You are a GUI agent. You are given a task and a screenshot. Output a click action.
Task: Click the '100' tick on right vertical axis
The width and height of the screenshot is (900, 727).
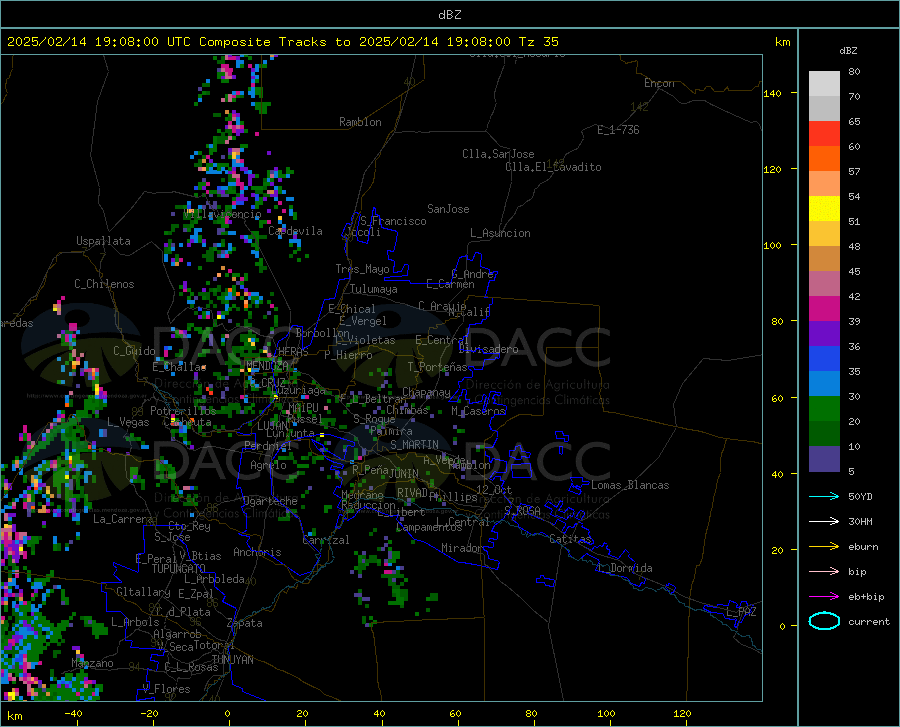[773, 246]
